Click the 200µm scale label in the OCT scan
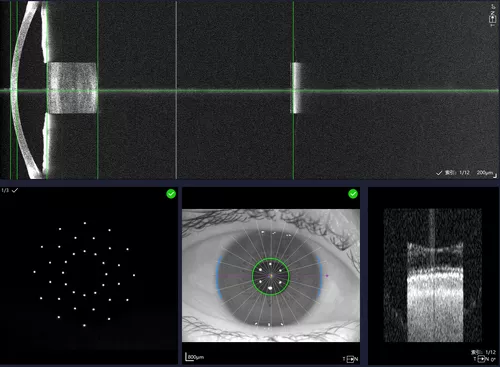 point(484,173)
